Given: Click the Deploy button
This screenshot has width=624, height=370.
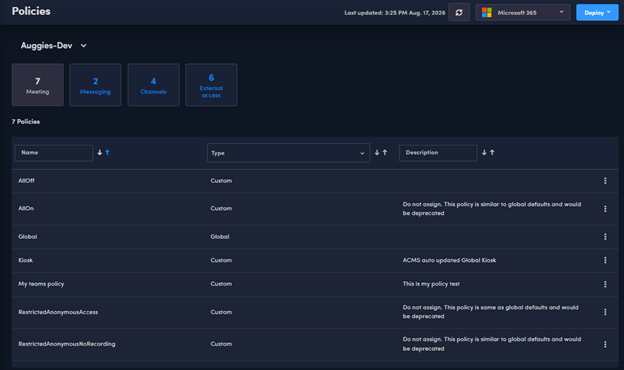Looking at the screenshot, I should pyautogui.click(x=597, y=12).
